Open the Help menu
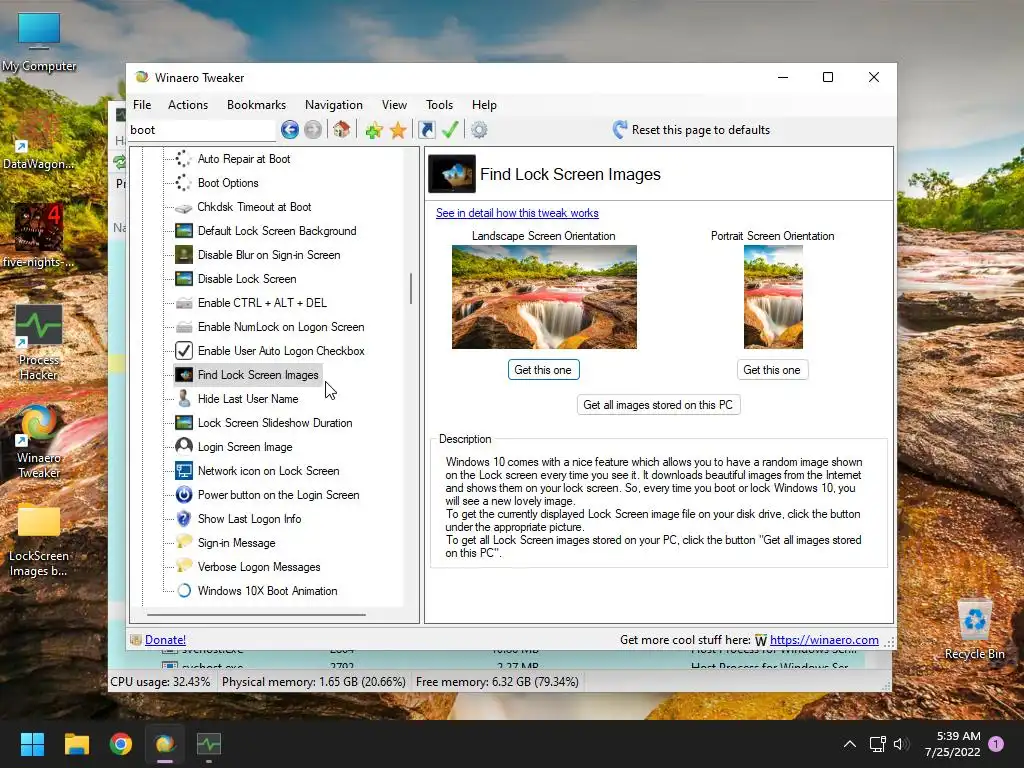Screen dimensions: 1024x768 pos(485,104)
